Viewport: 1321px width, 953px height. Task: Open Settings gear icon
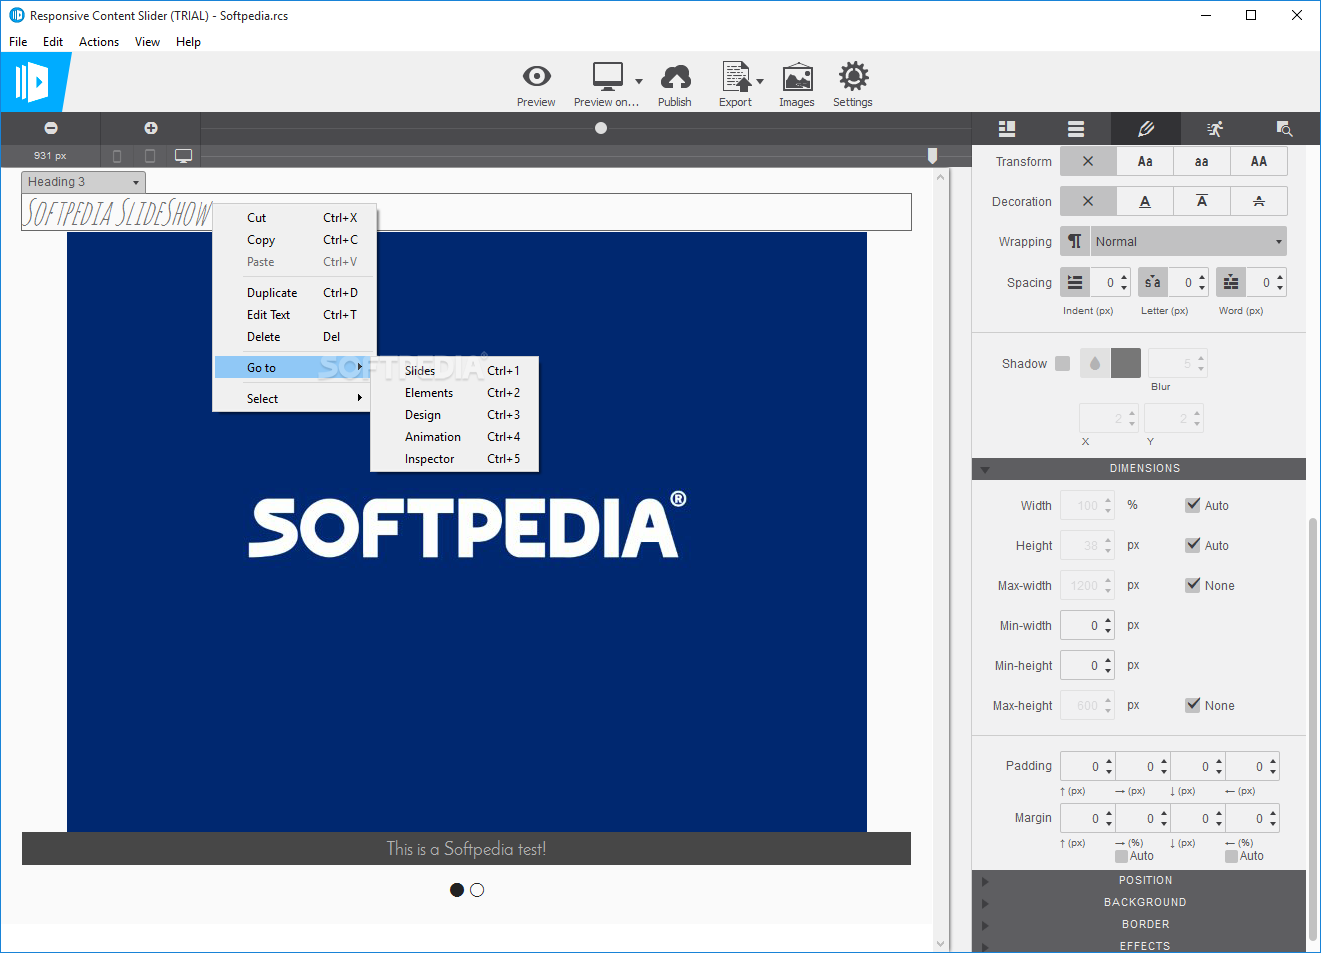[853, 77]
